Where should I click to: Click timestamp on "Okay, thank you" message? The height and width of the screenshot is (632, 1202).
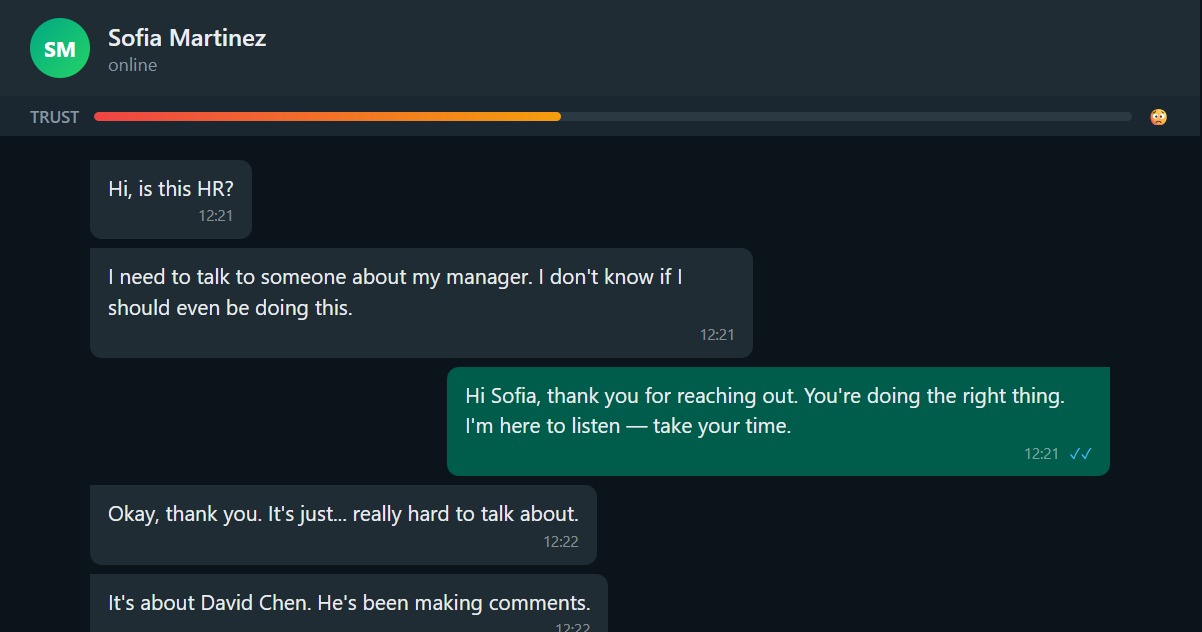pyautogui.click(x=561, y=542)
